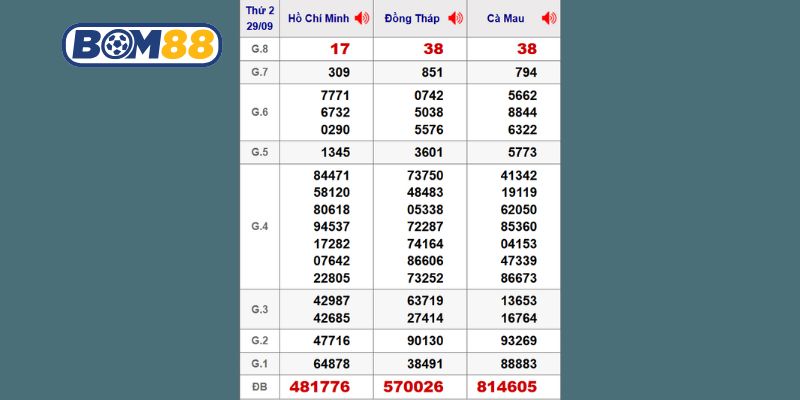Select the G.1 row label

point(260,364)
